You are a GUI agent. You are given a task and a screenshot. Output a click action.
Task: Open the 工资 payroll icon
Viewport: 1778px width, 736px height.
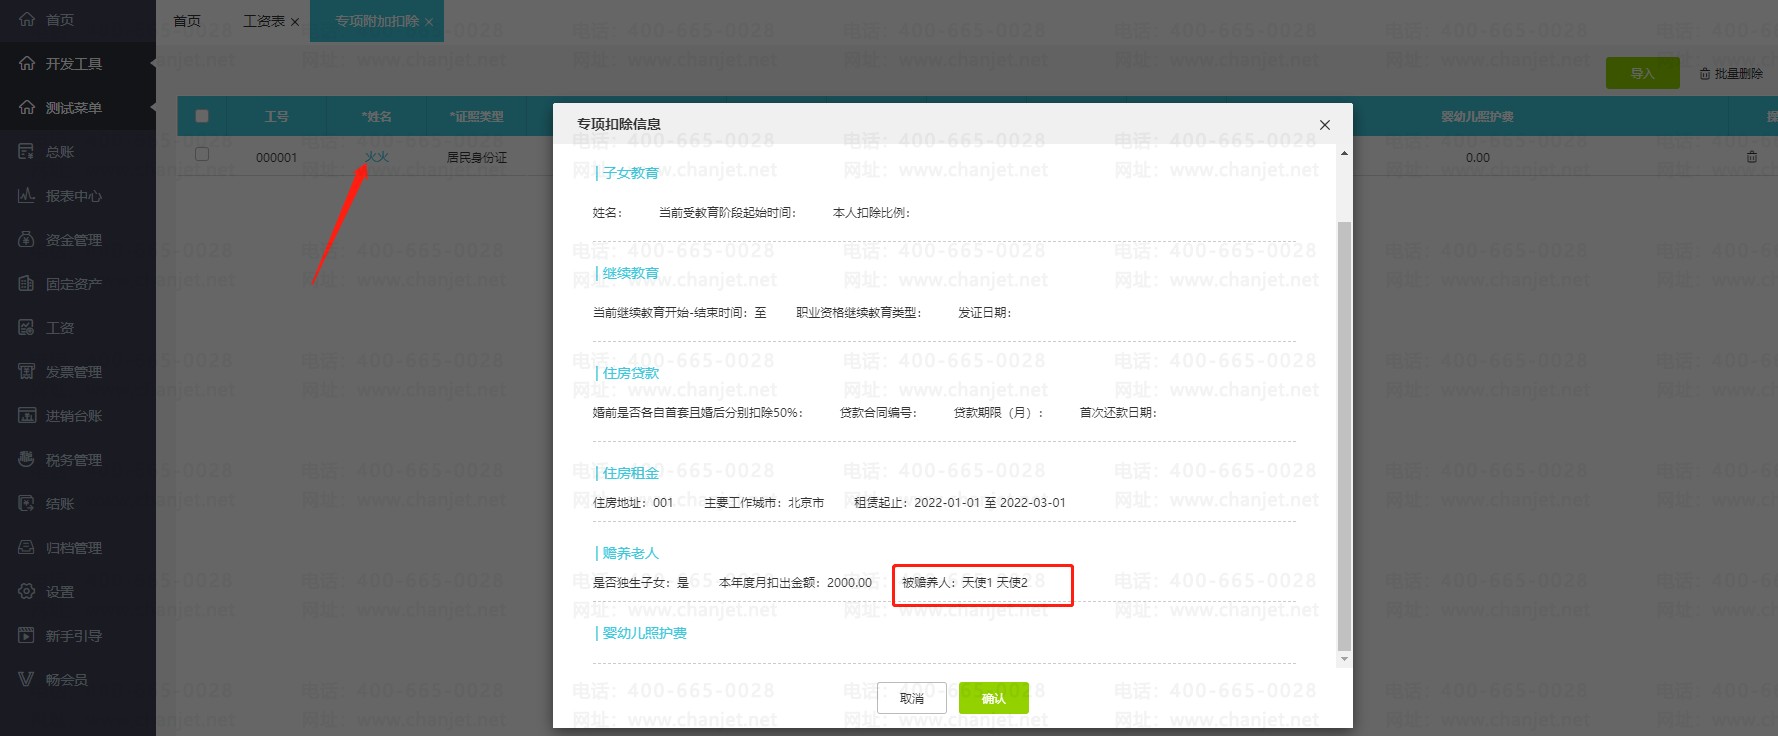(x=27, y=328)
